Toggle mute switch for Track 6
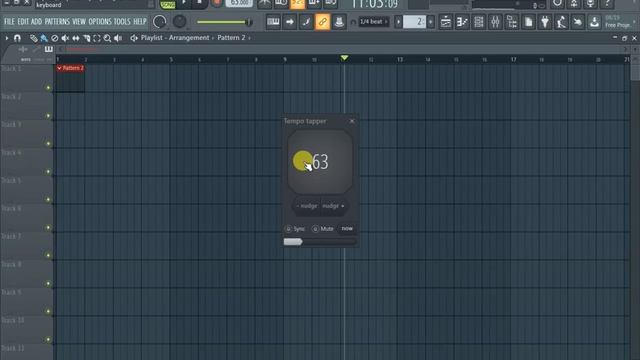 (x=48, y=228)
